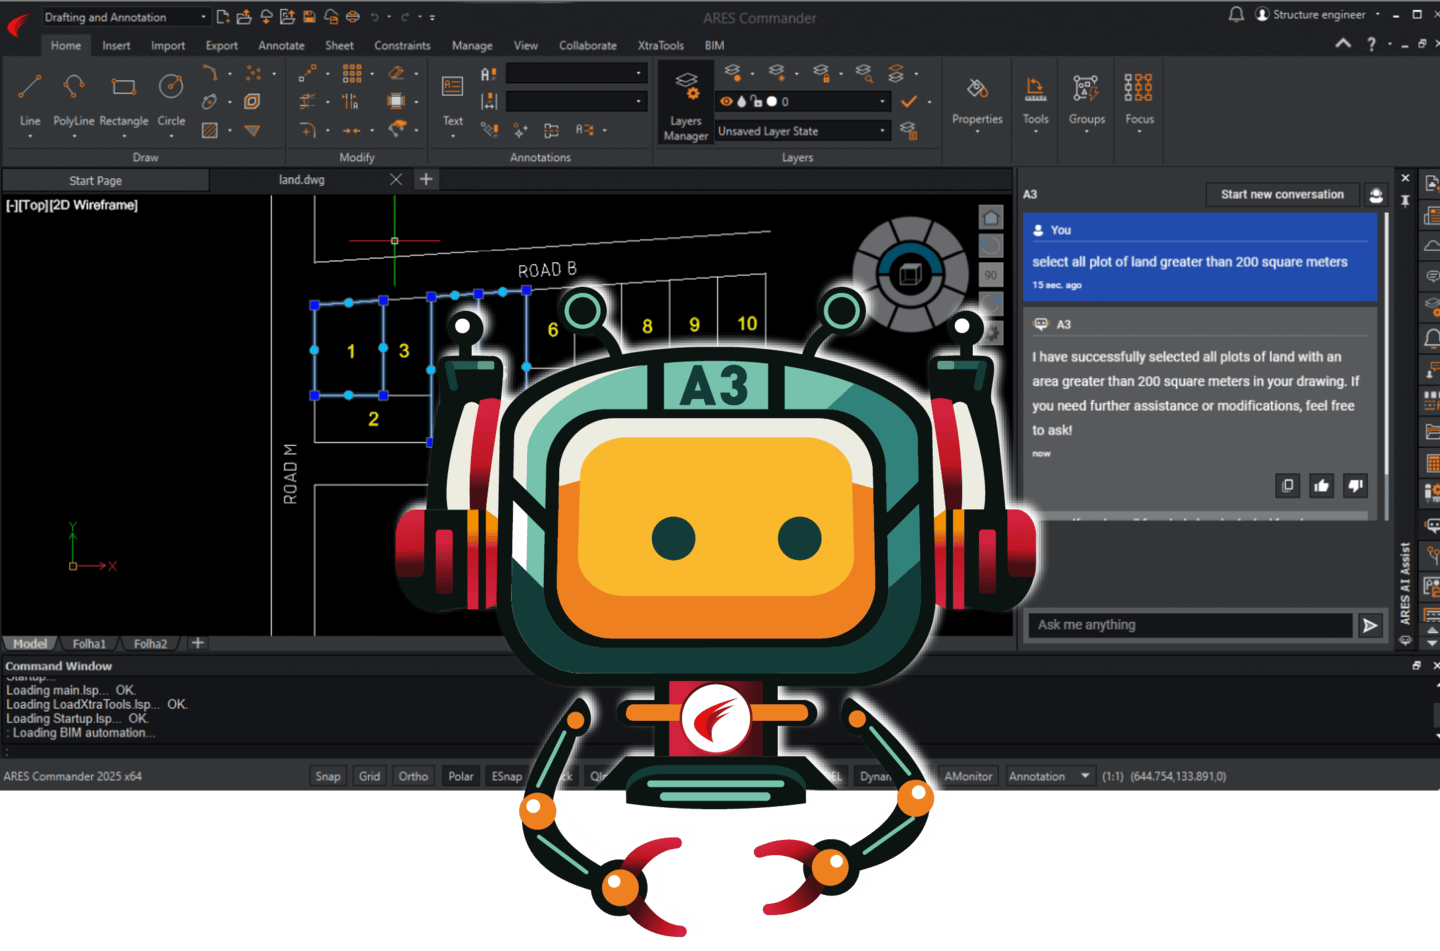Toggle Snap in status bar

pos(328,776)
